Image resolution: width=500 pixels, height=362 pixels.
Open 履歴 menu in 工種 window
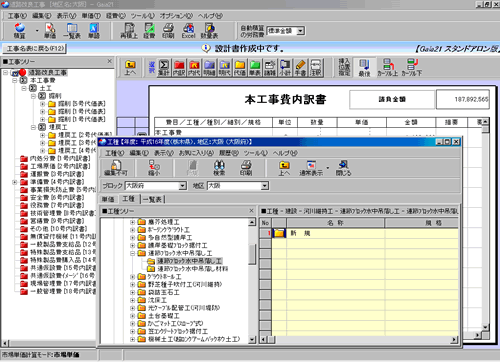tap(229, 153)
